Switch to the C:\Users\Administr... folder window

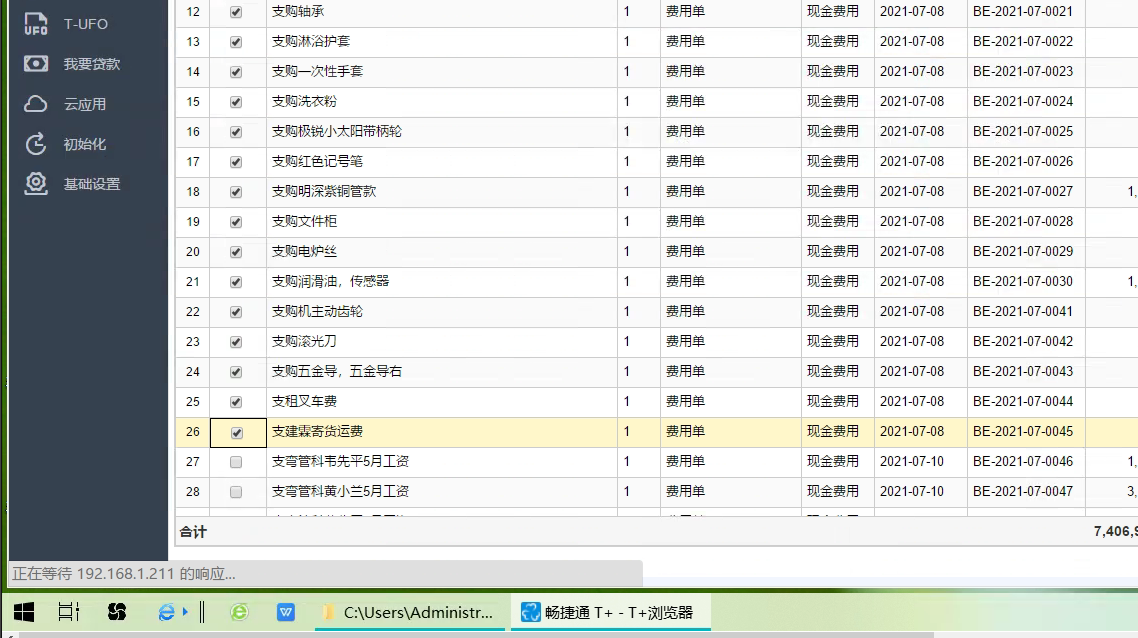[x=411, y=613]
